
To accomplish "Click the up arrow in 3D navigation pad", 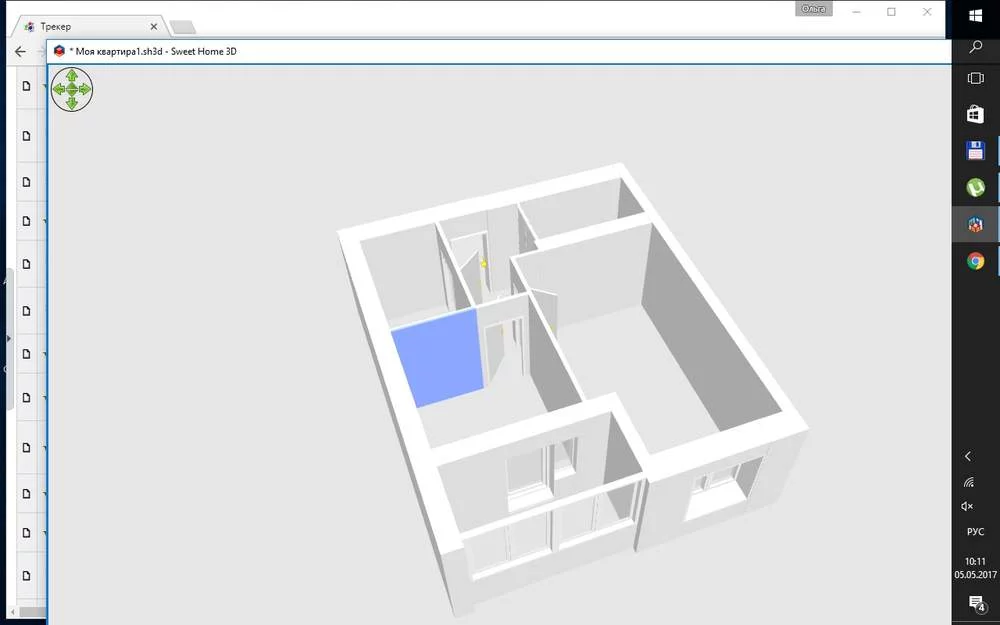I will pos(71,76).
